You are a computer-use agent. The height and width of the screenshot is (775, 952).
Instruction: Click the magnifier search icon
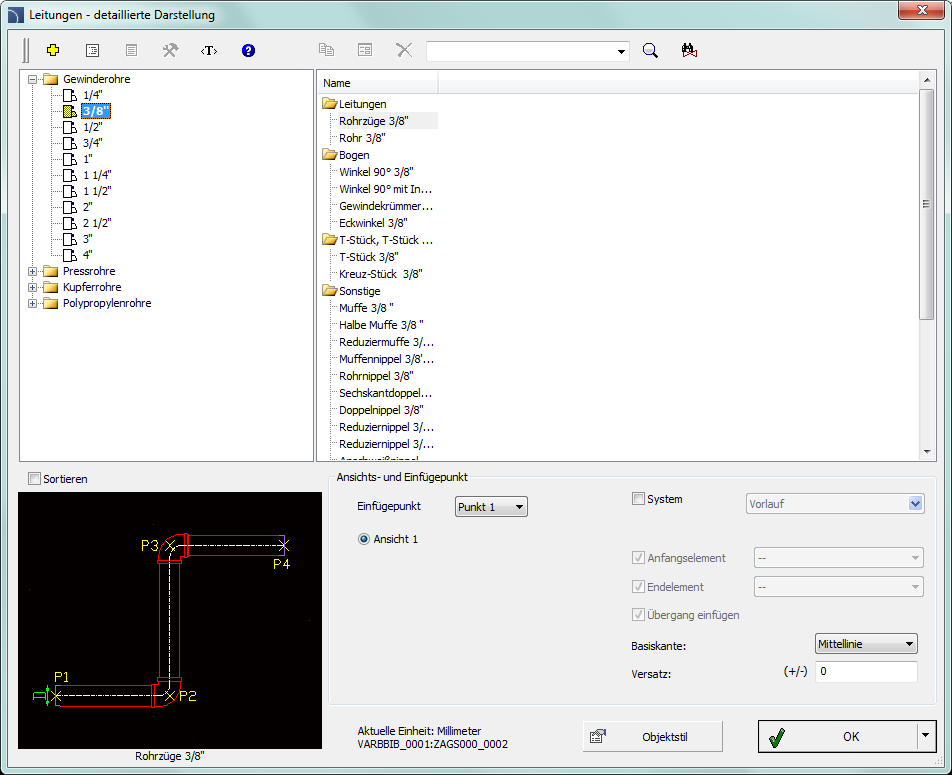coord(650,50)
